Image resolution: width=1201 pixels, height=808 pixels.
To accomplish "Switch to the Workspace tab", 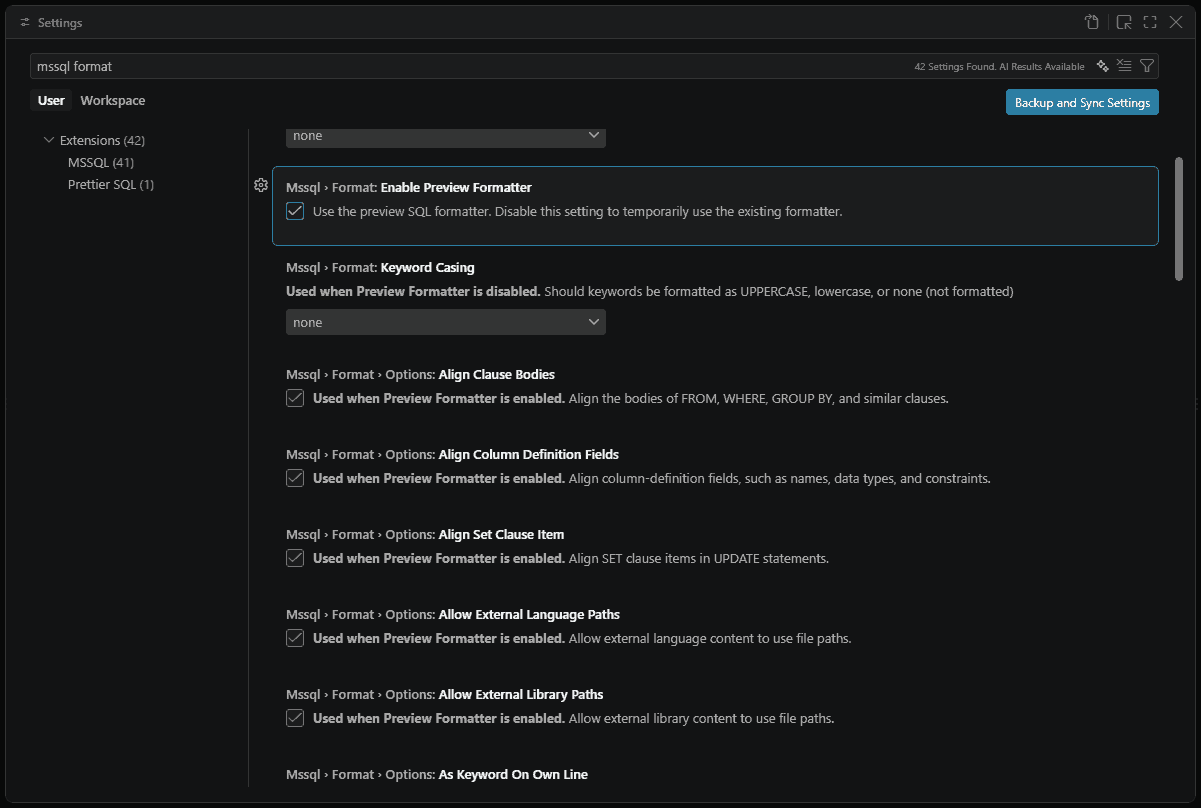I will (113, 100).
